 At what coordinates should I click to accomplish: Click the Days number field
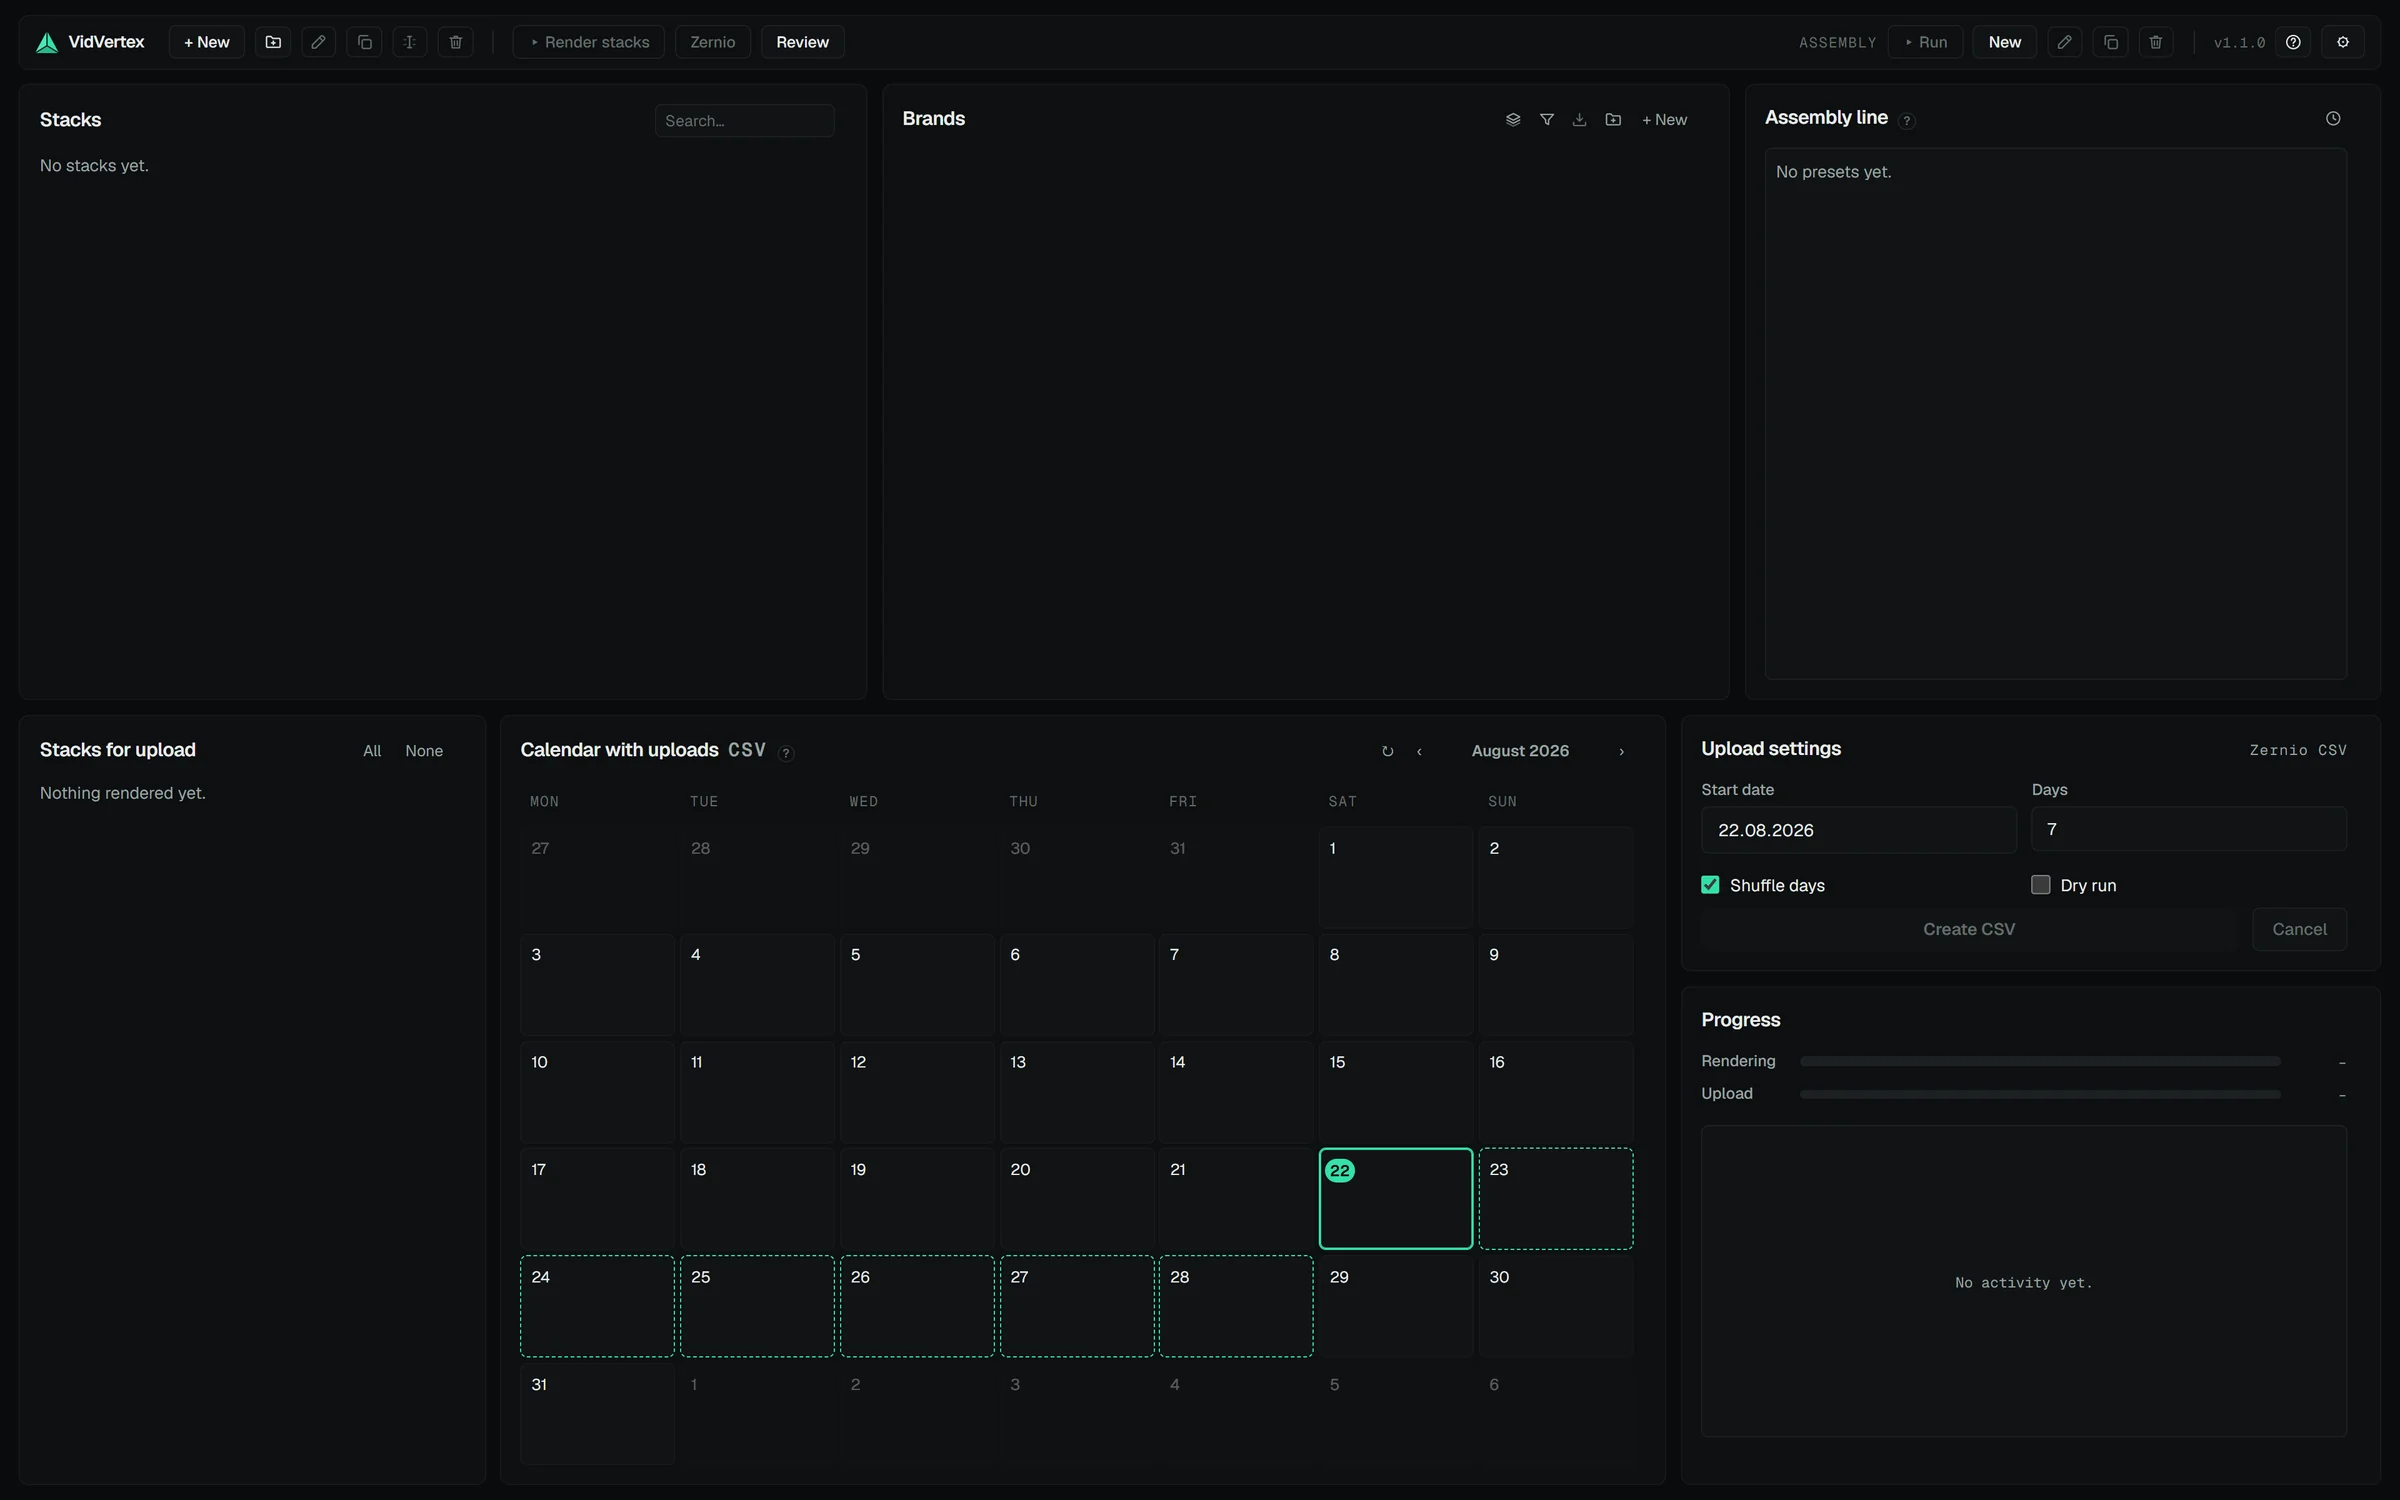click(2189, 829)
